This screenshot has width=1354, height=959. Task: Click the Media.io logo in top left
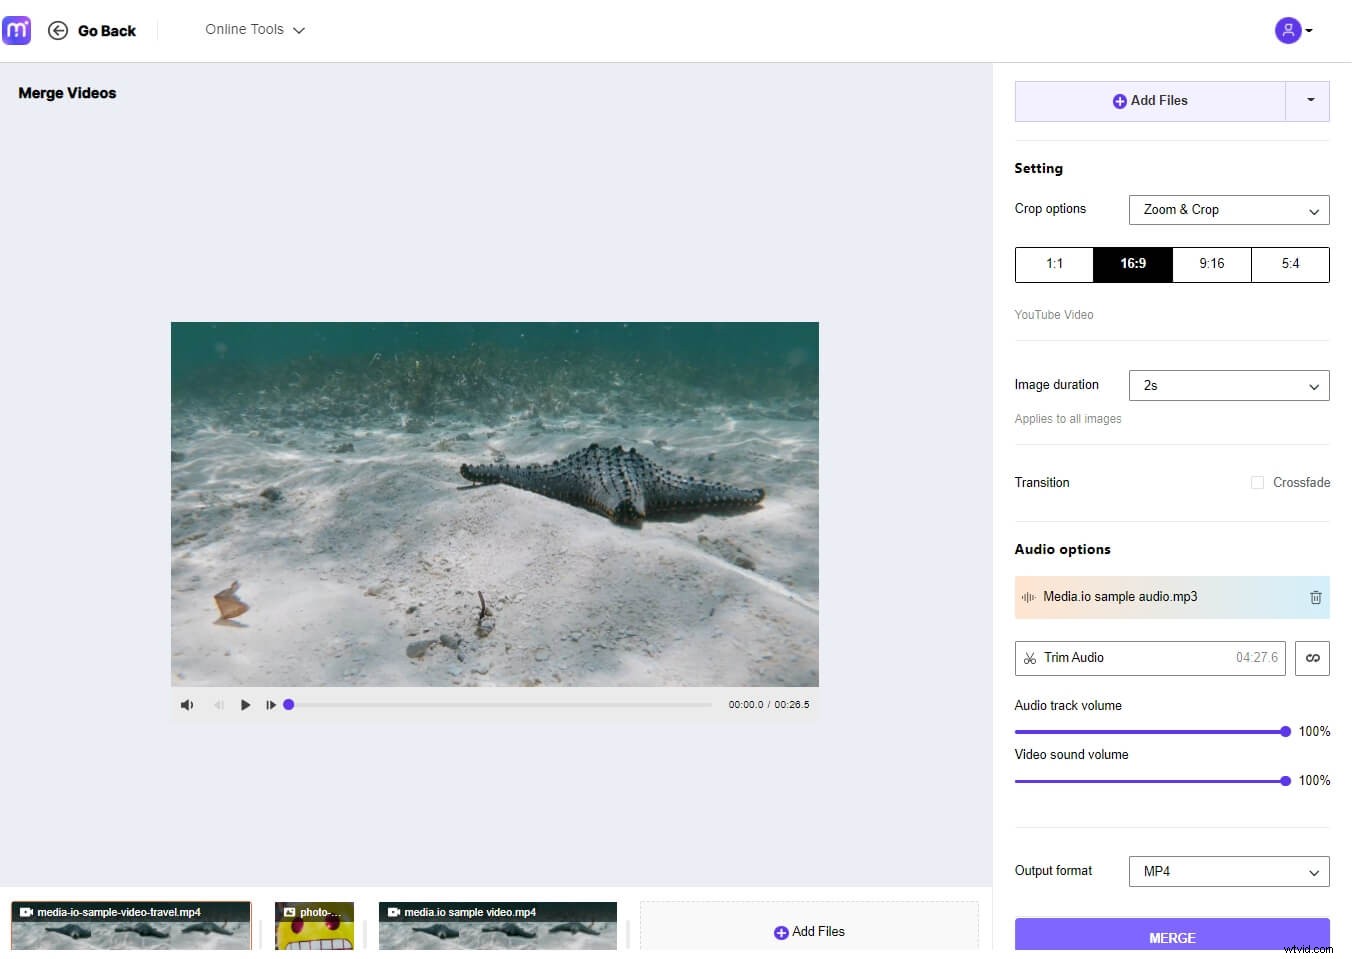17,30
